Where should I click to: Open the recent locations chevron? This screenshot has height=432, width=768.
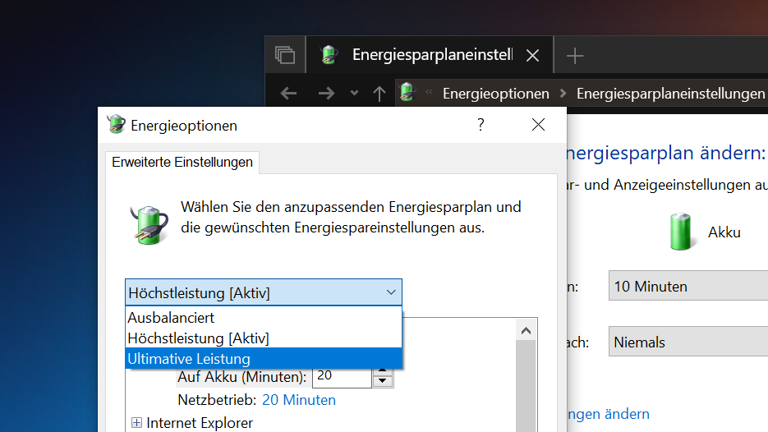point(353,94)
